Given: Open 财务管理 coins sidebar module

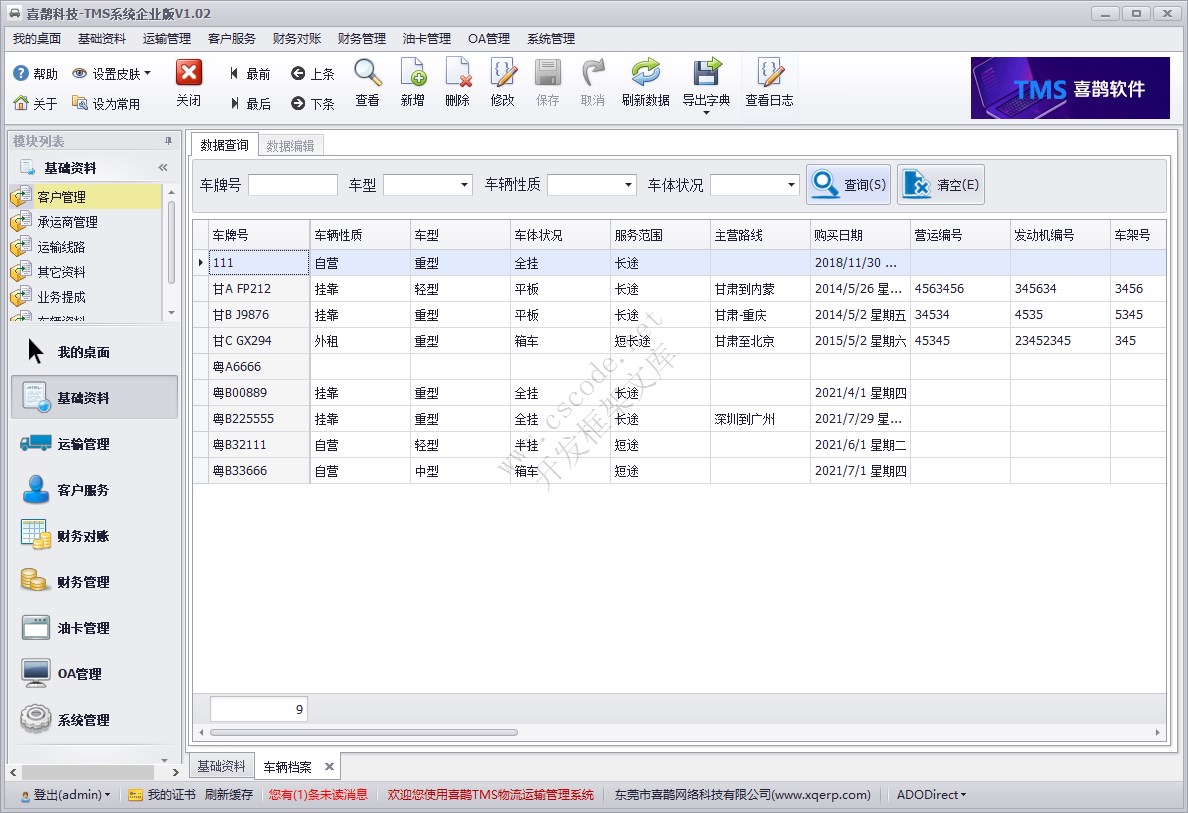Looking at the screenshot, I should point(95,582).
